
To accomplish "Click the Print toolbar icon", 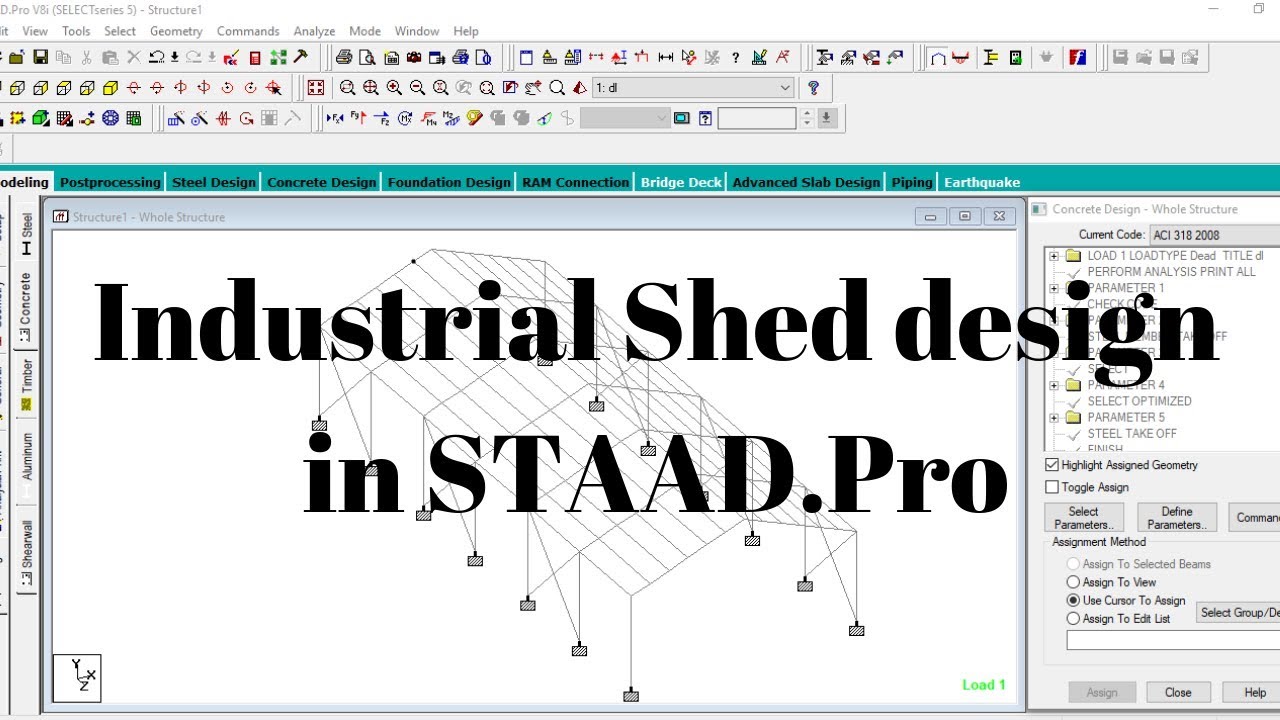I will point(344,57).
